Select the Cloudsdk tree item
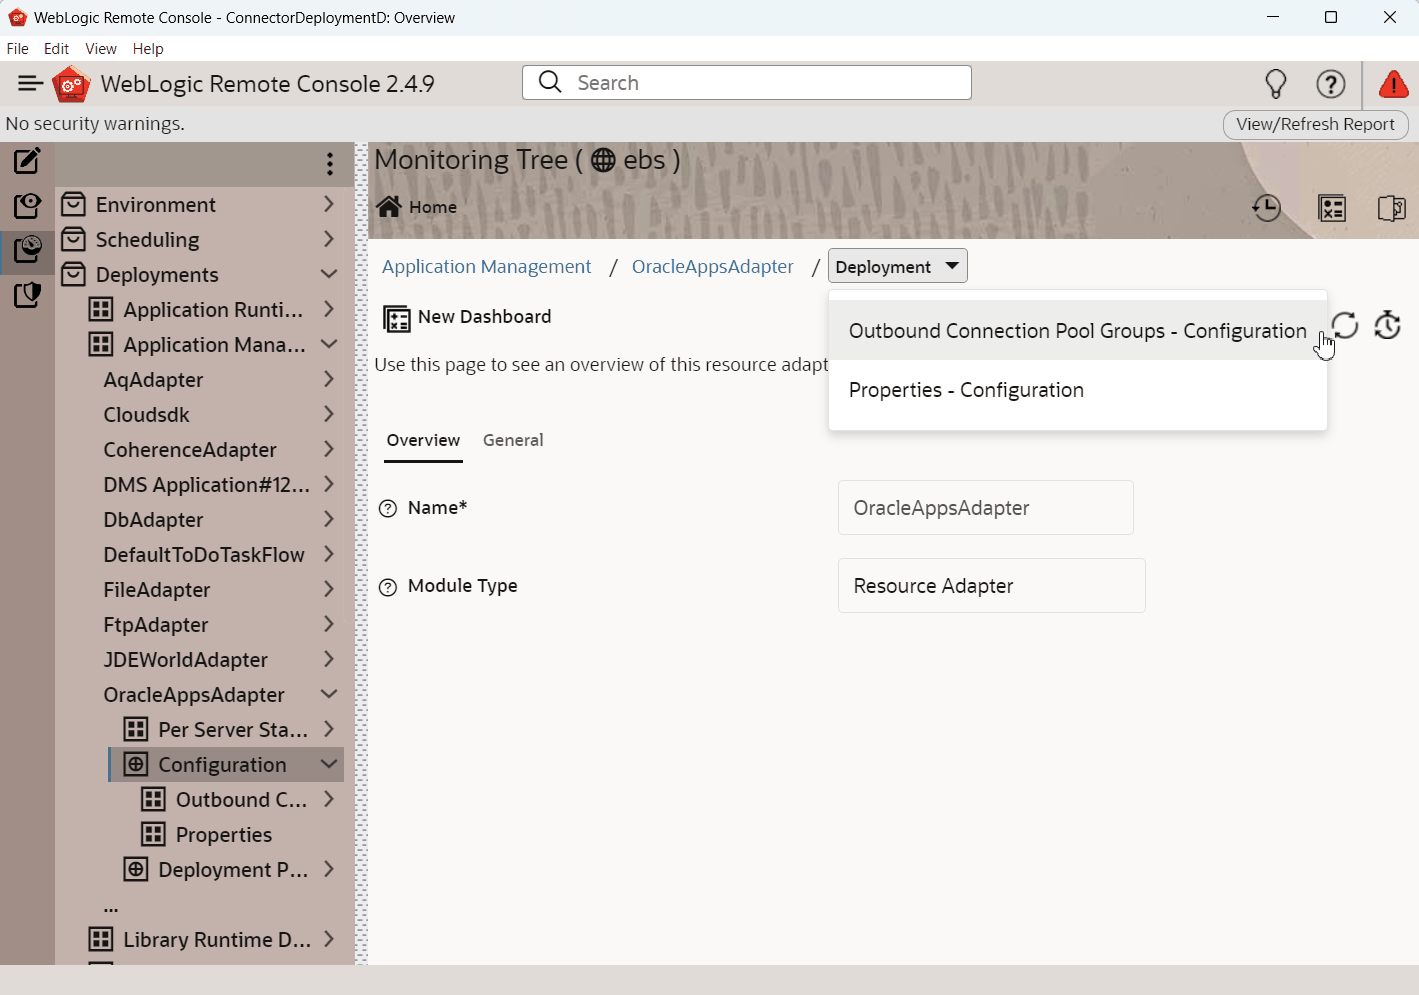The width and height of the screenshot is (1419, 995). tap(146, 414)
